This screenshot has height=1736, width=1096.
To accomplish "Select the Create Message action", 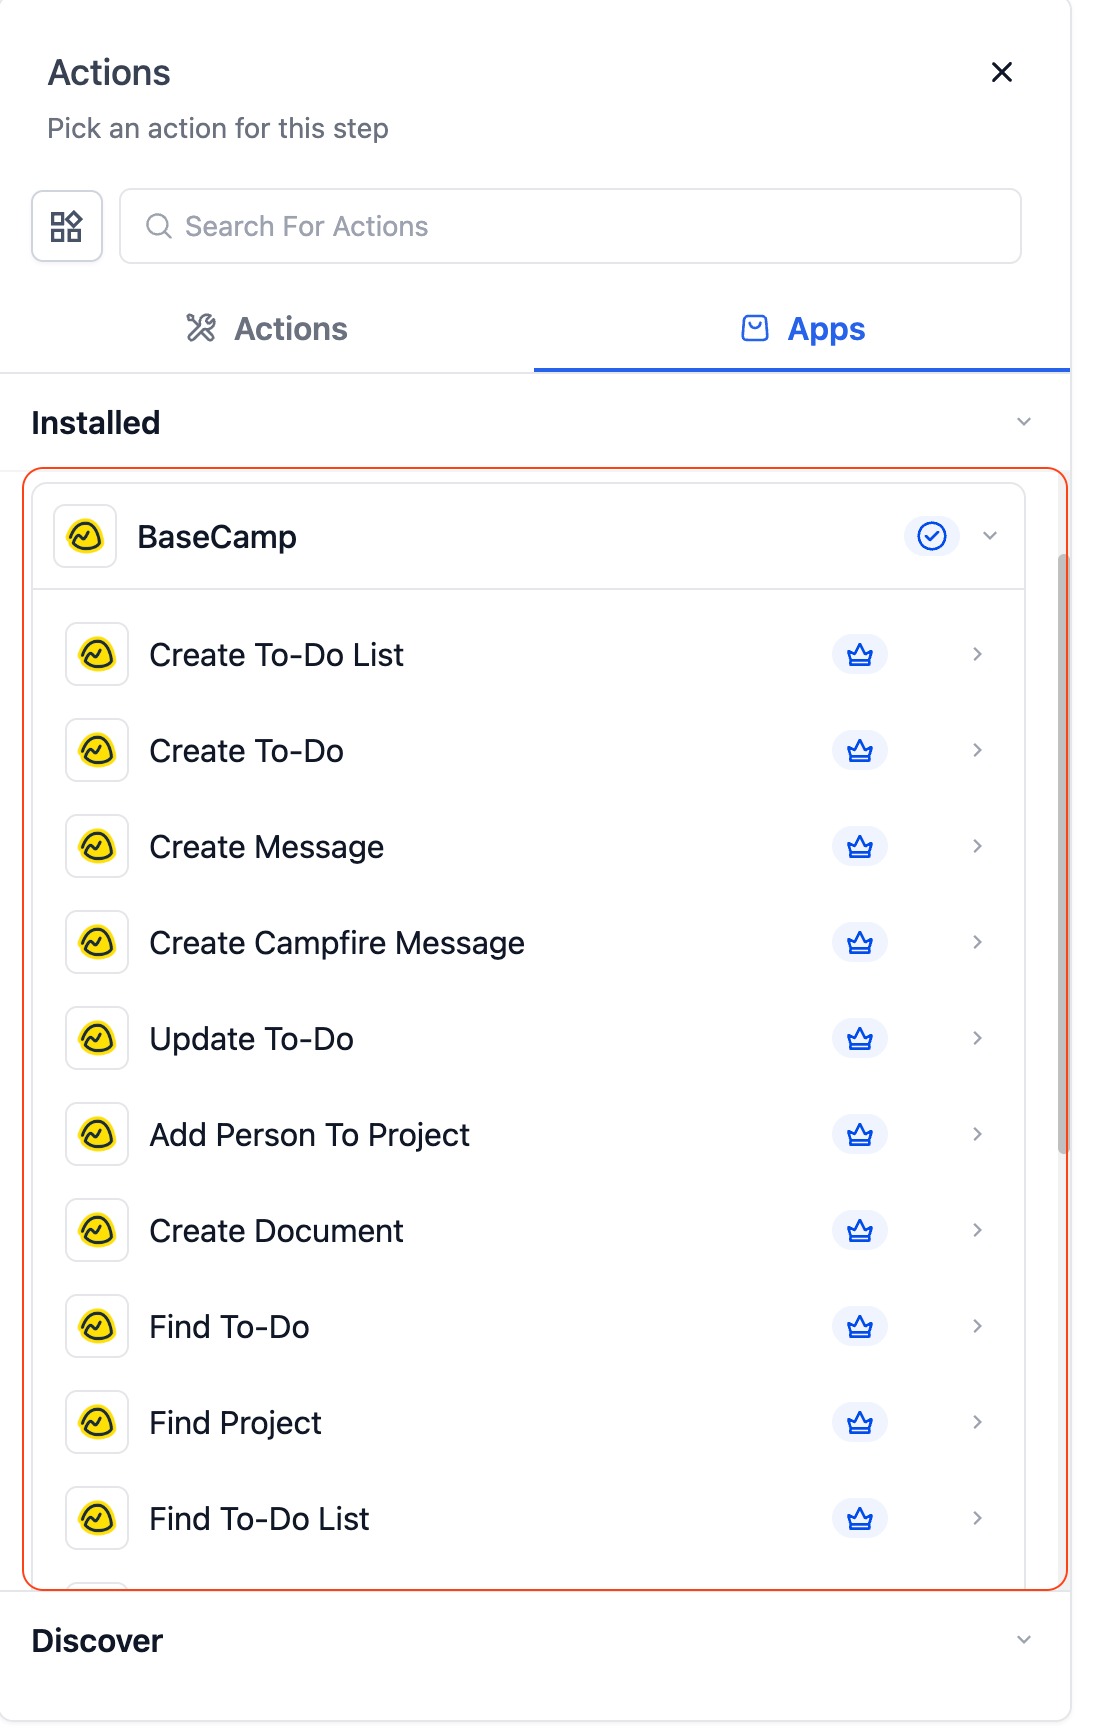I will coord(529,847).
